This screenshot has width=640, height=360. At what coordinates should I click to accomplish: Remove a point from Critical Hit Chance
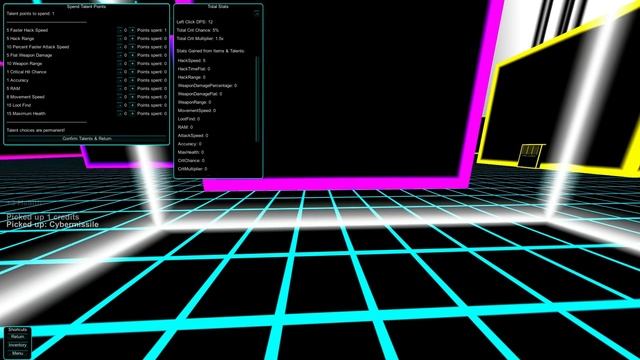(x=120, y=72)
